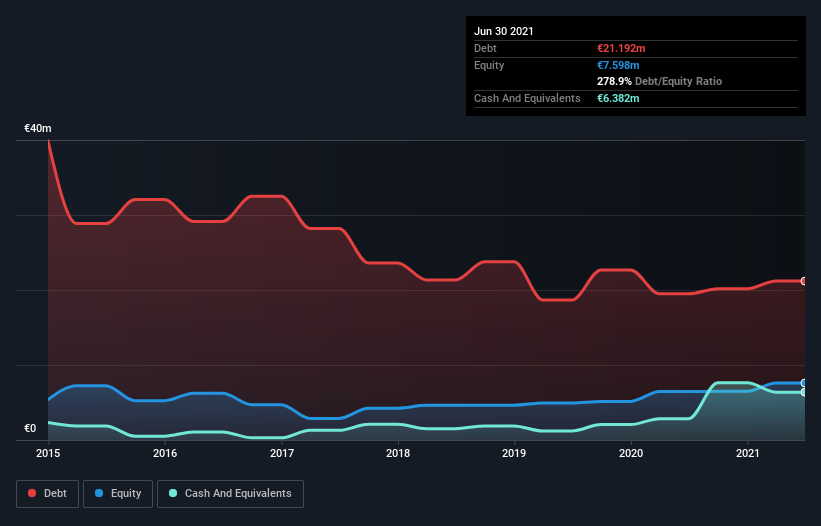The image size is (821, 526).
Task: Toggle the Debt legend button
Action: (48, 494)
